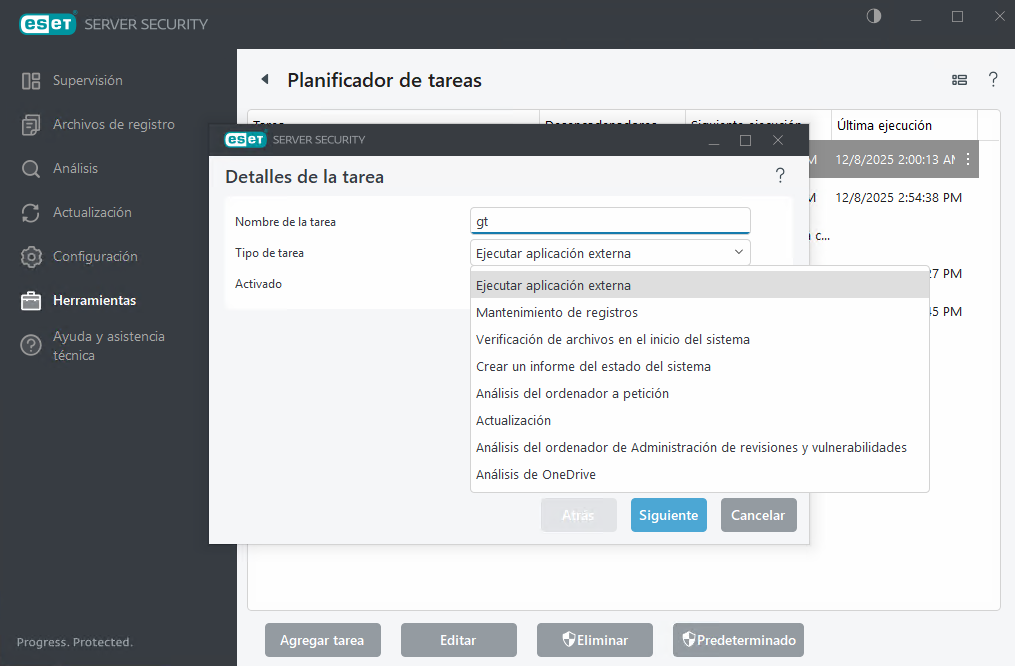Click Agregar tarea at the bottom
Viewport: 1015px width, 666px height.
(x=322, y=640)
